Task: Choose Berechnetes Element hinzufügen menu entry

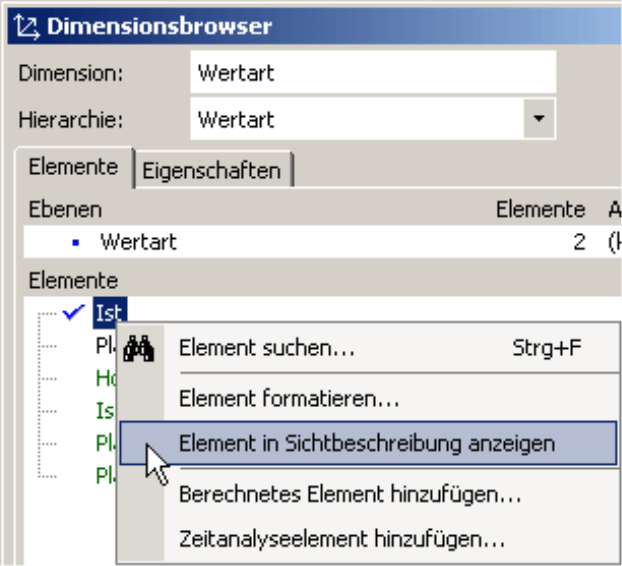Action: click(349, 494)
